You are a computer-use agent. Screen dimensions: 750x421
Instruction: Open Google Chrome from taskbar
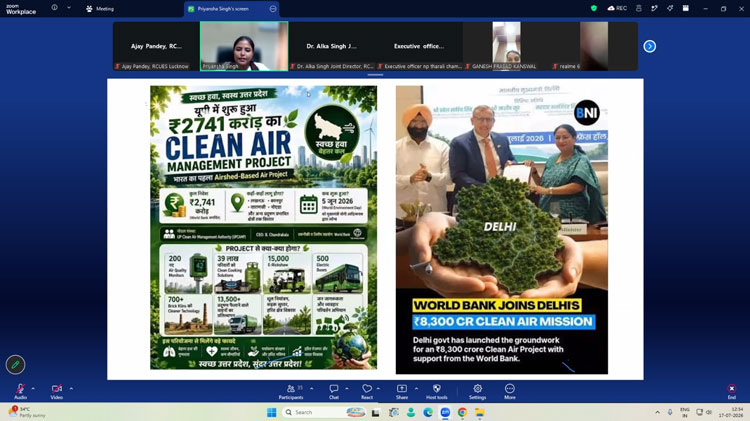[x=462, y=412]
